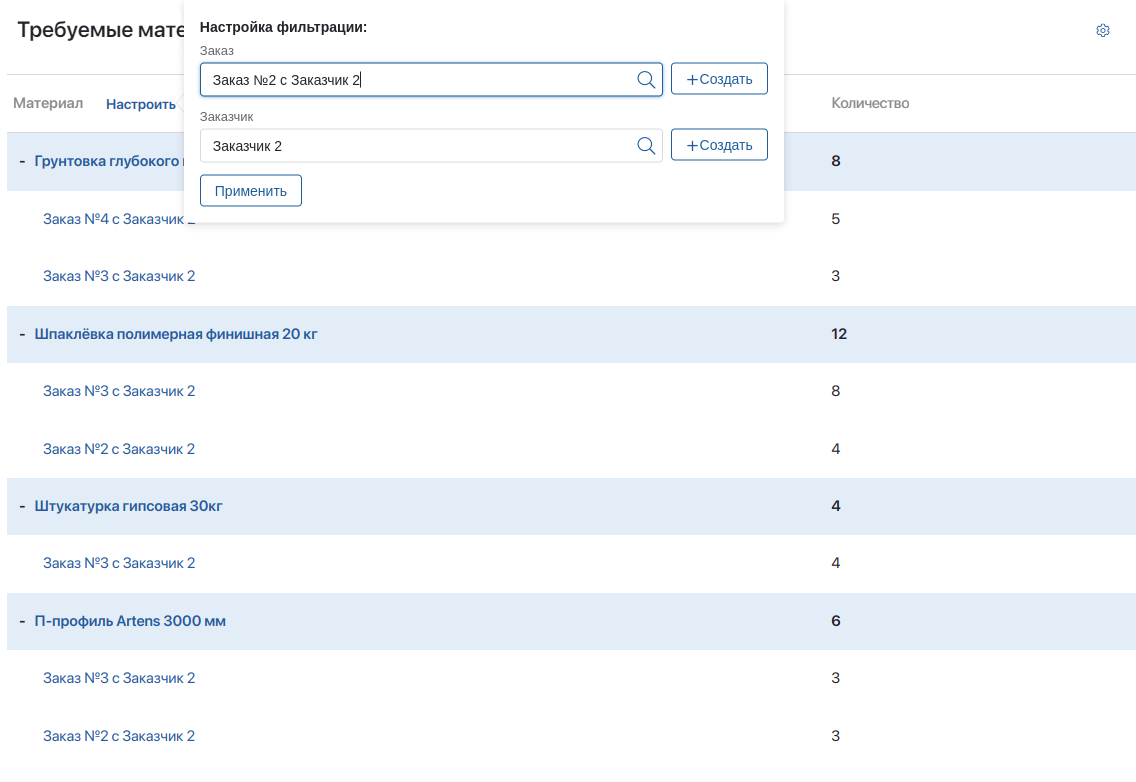1136x782 pixels.
Task: Click the search magnifier in Заказ field
Action: coord(646,80)
